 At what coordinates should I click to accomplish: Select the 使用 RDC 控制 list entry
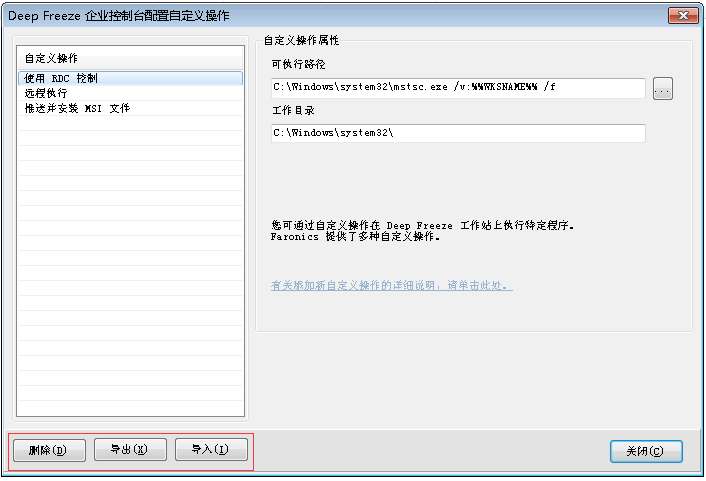[x=61, y=78]
